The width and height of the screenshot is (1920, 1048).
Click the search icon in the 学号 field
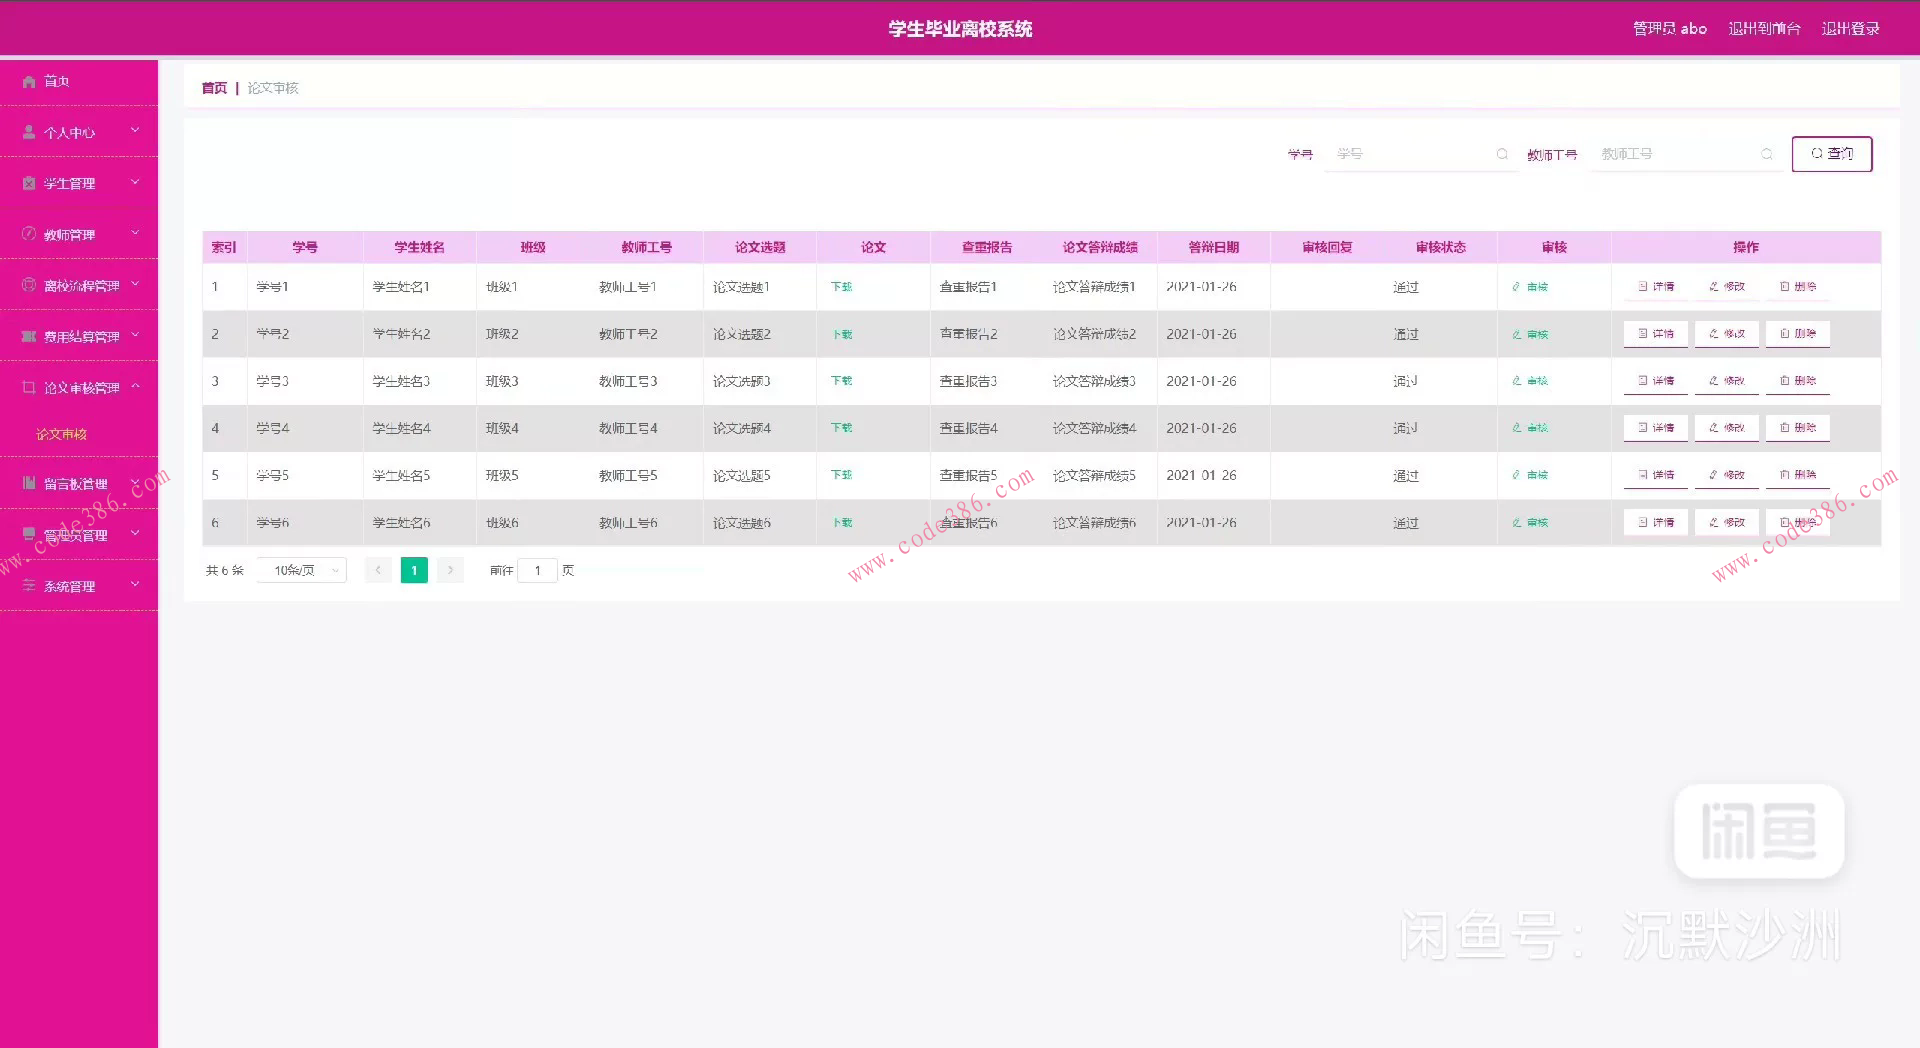(1502, 154)
